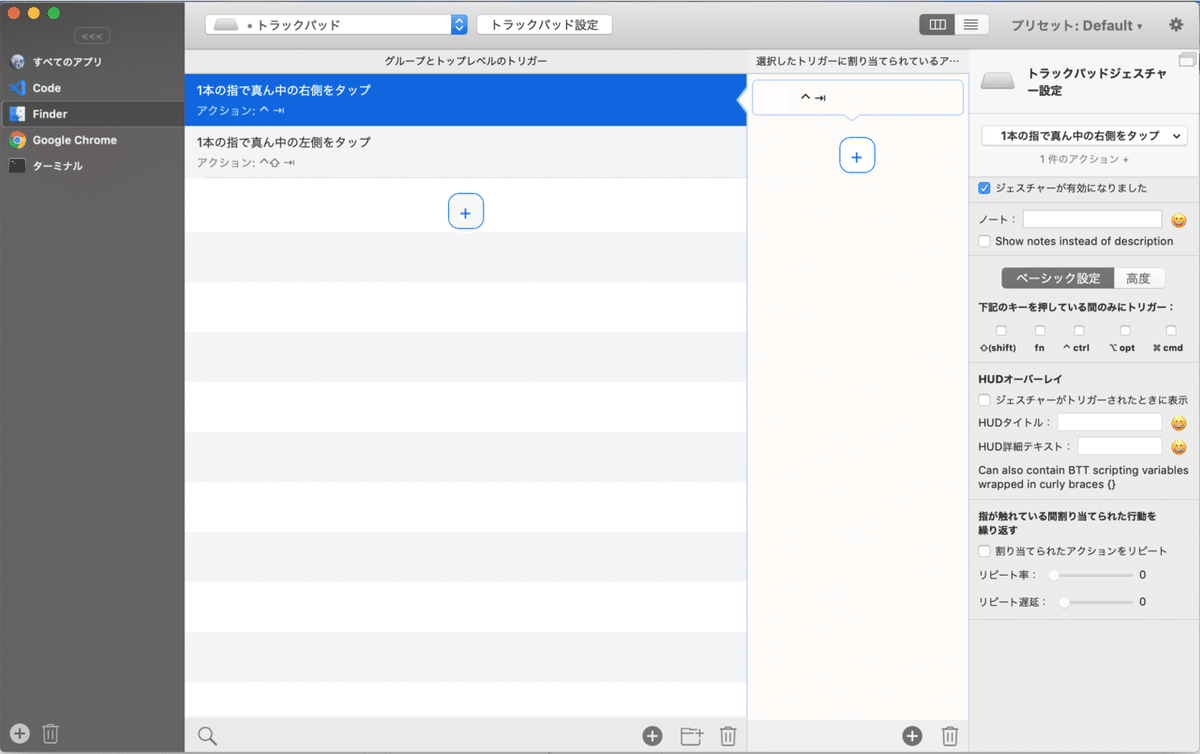Select Code app in sidebar
This screenshot has height=754, width=1200.
pyautogui.click(x=92, y=88)
